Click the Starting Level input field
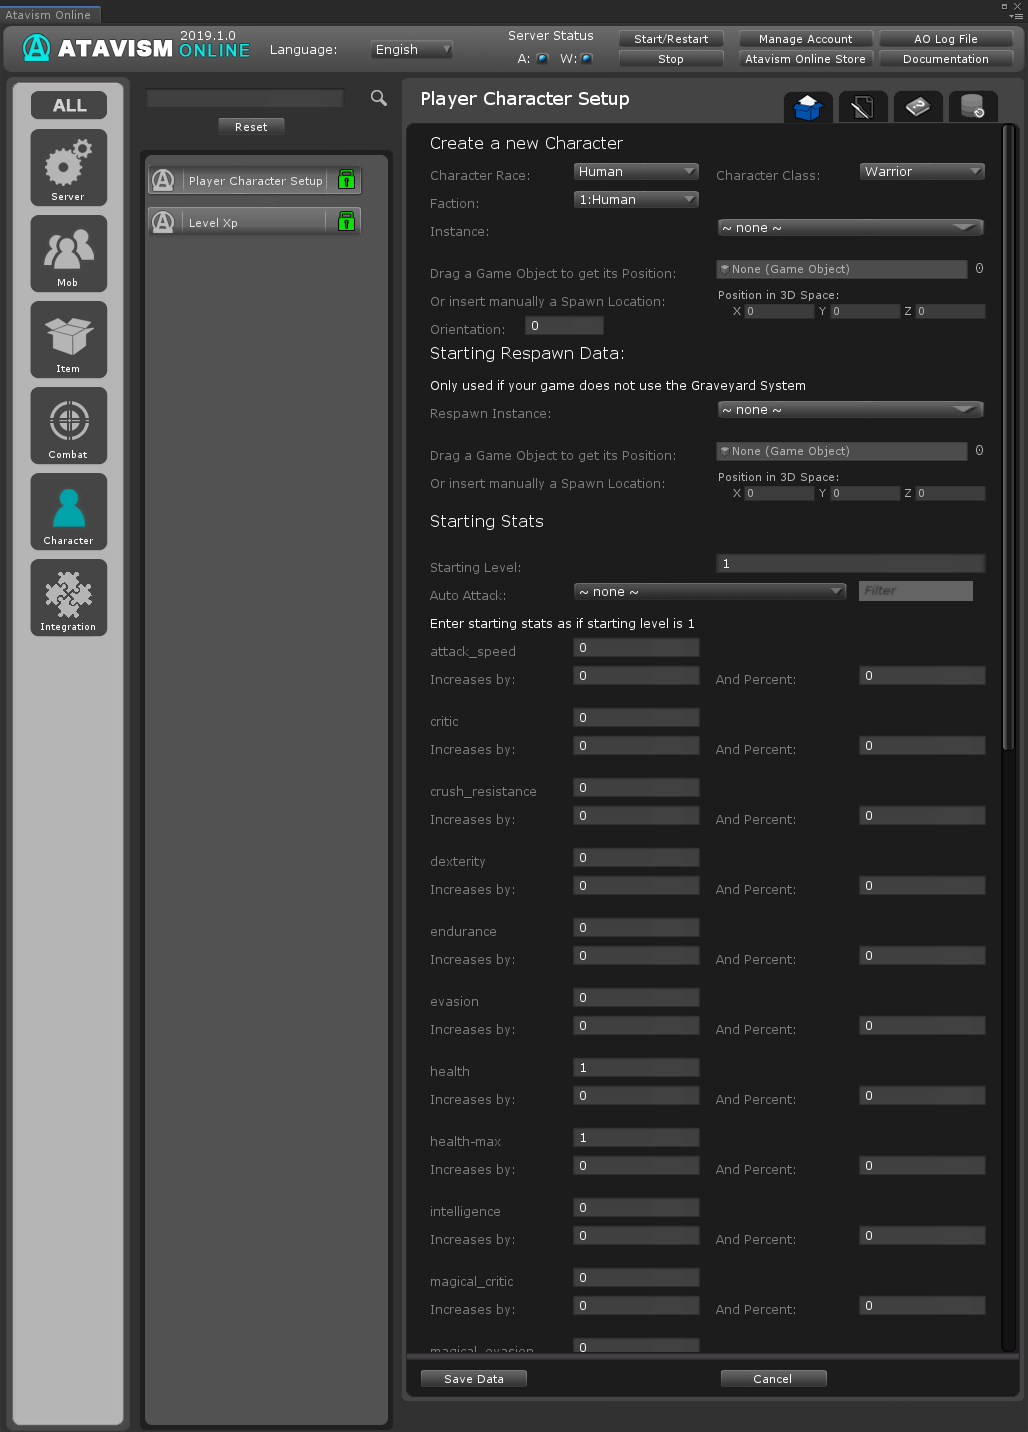 point(850,564)
